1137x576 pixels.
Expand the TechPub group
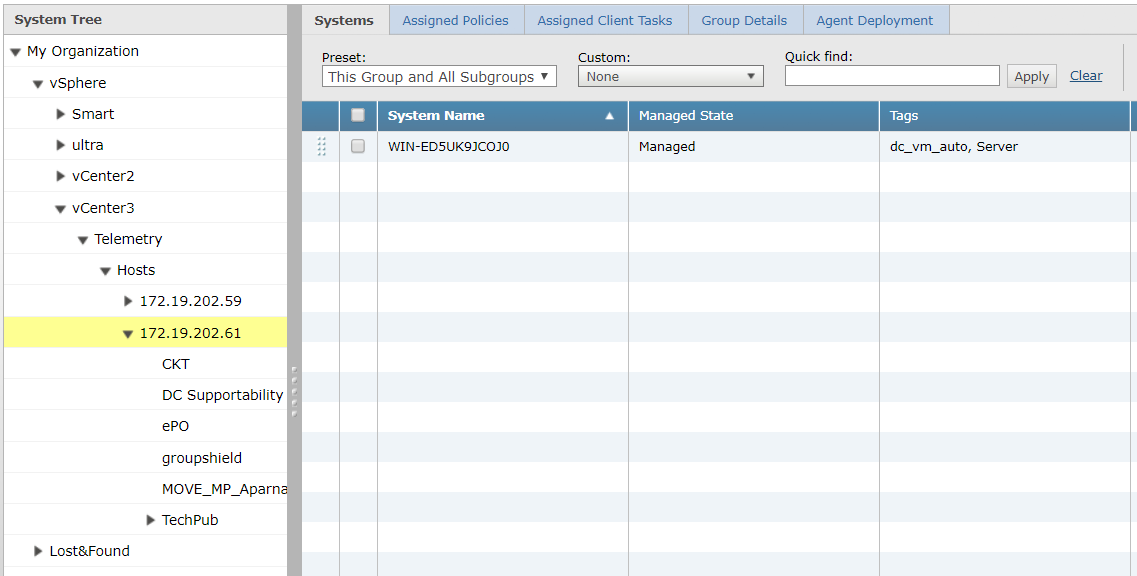point(151,520)
